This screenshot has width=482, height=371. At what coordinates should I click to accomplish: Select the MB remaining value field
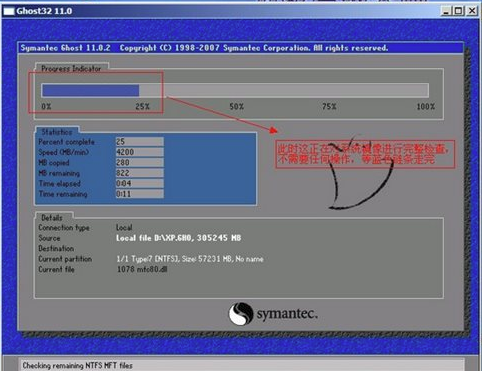click(x=140, y=173)
